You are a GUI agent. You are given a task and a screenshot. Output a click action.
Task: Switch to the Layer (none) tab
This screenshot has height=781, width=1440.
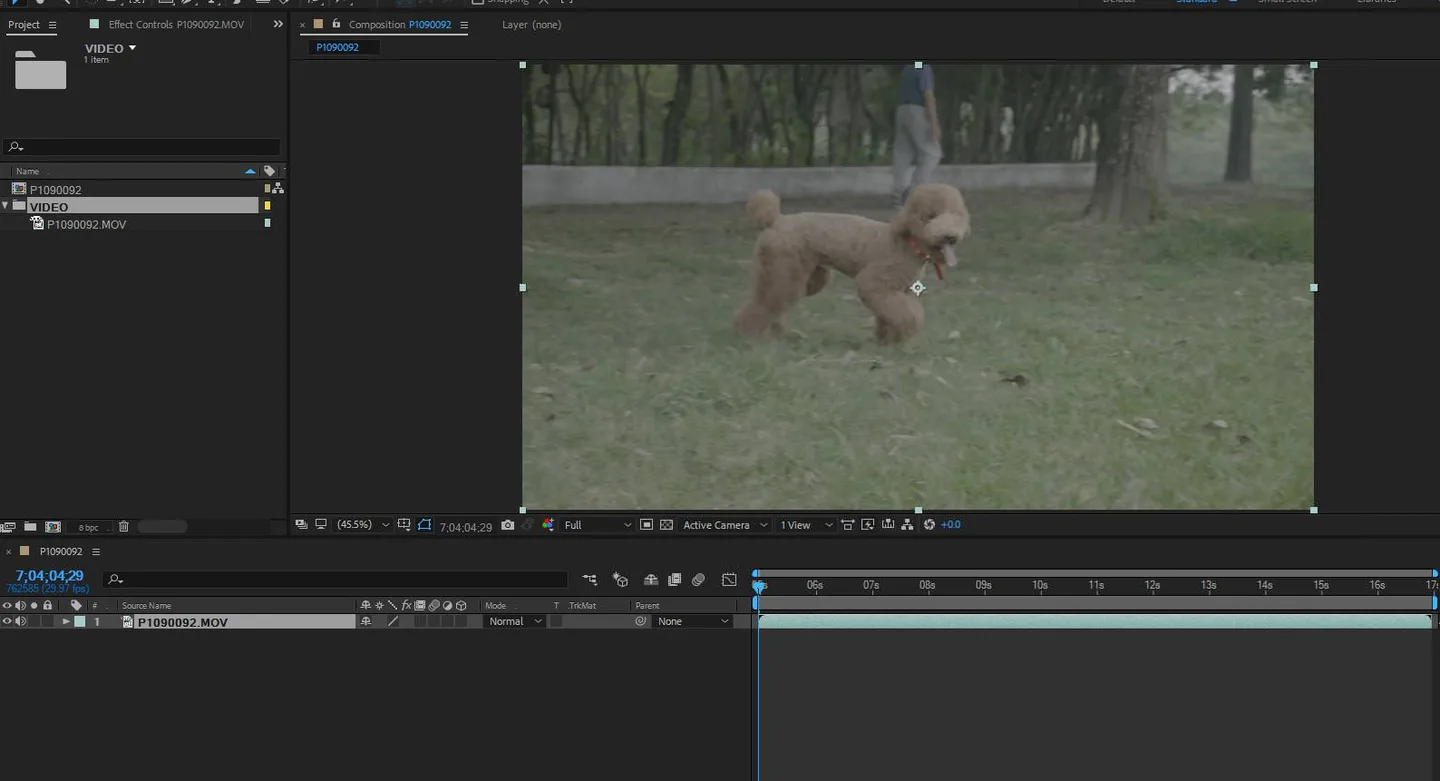click(x=532, y=25)
